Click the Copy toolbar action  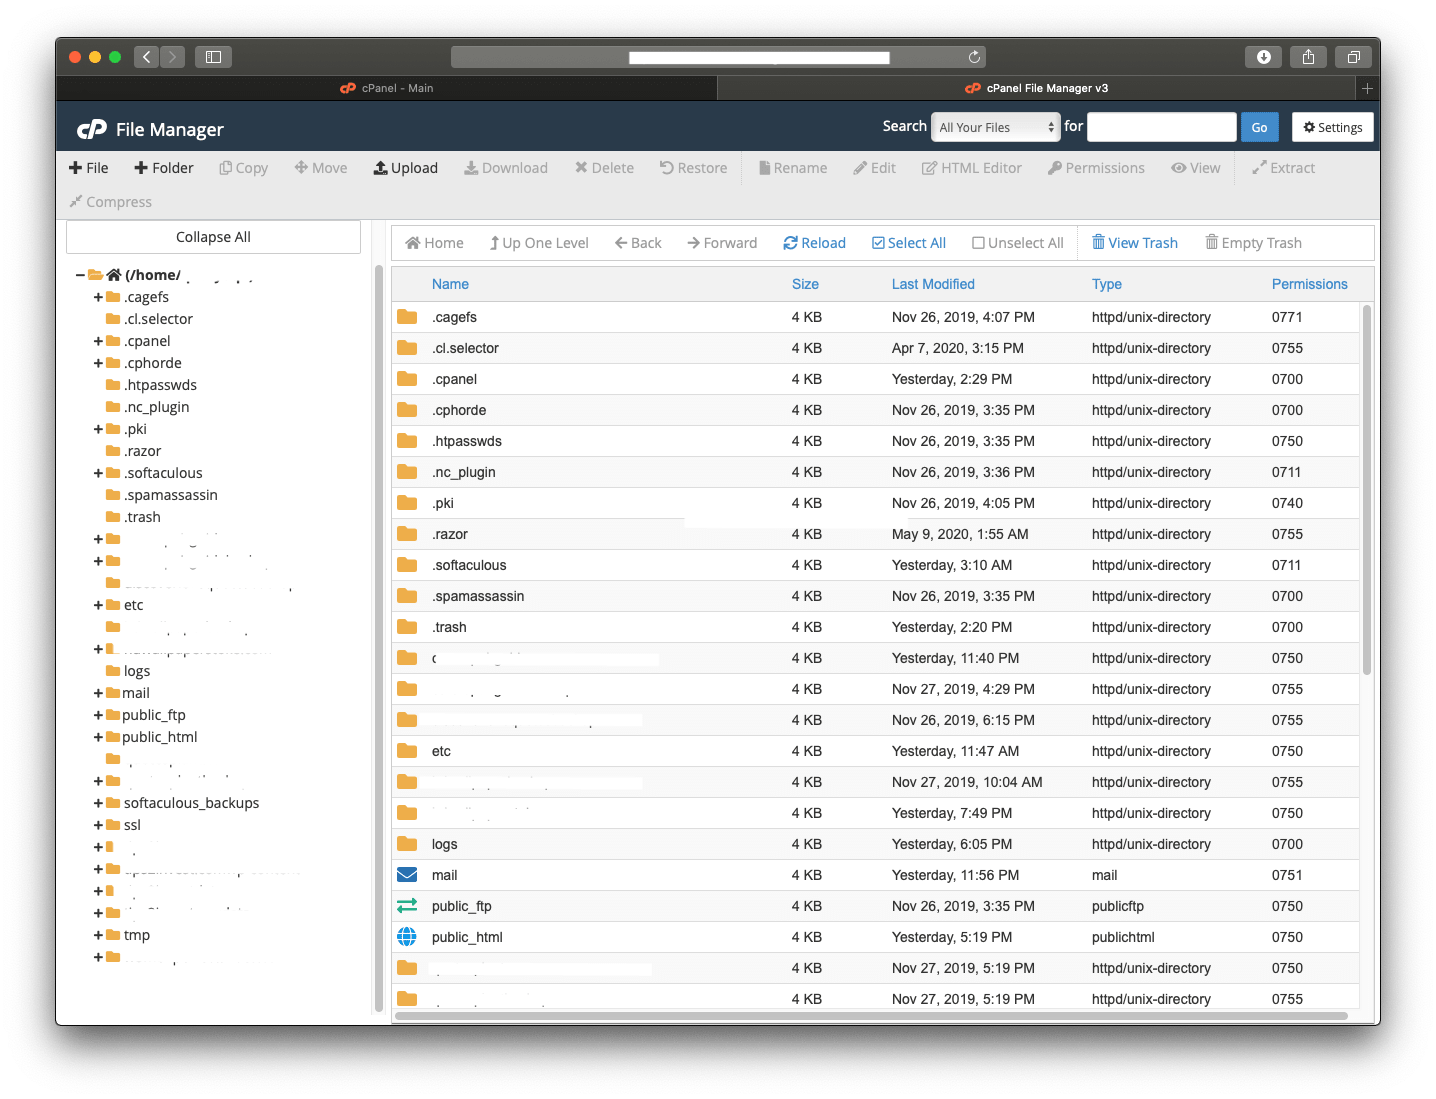(244, 168)
